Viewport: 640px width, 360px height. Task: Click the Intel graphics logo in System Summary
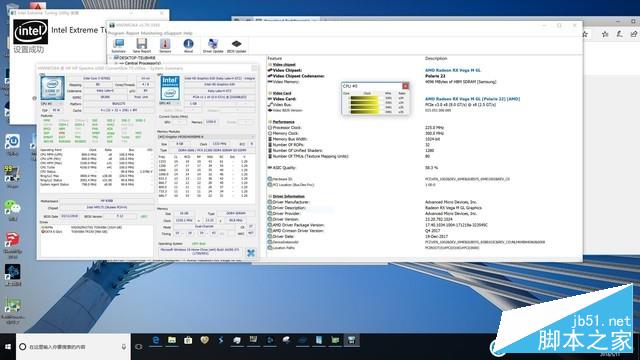[169, 88]
